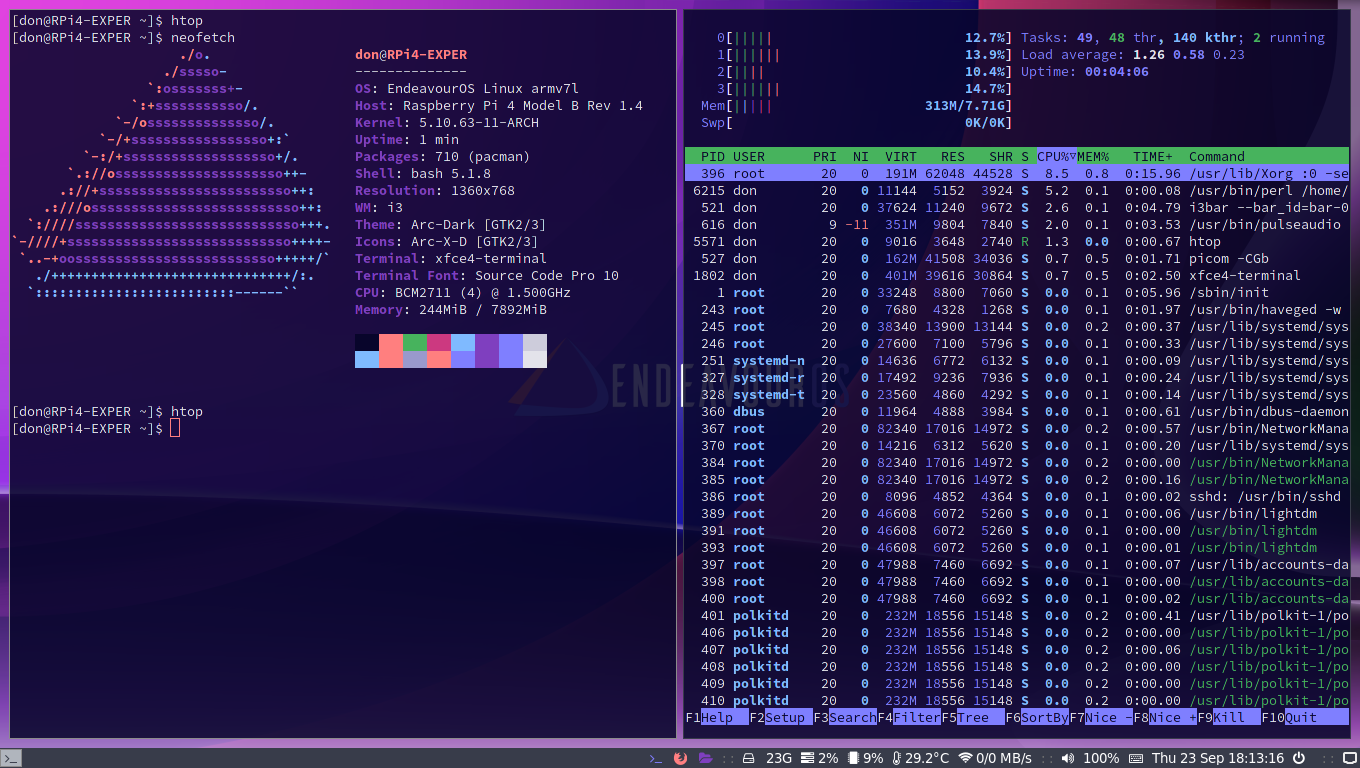
Task: Click the volume speaker icon
Action: [1067, 758]
